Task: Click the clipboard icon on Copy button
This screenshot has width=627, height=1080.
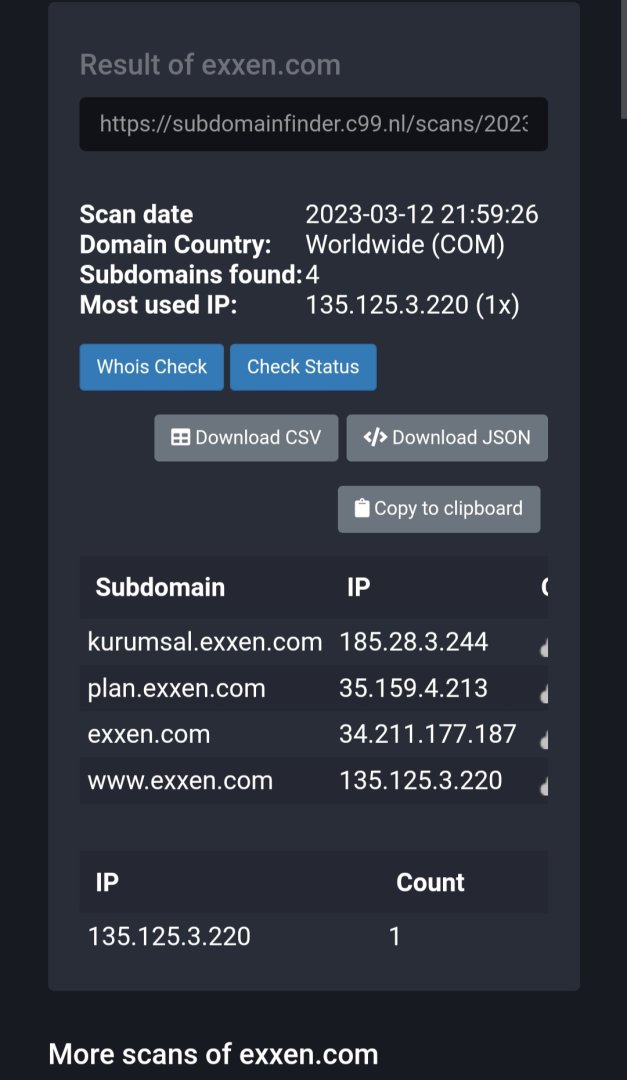Action: click(x=362, y=508)
